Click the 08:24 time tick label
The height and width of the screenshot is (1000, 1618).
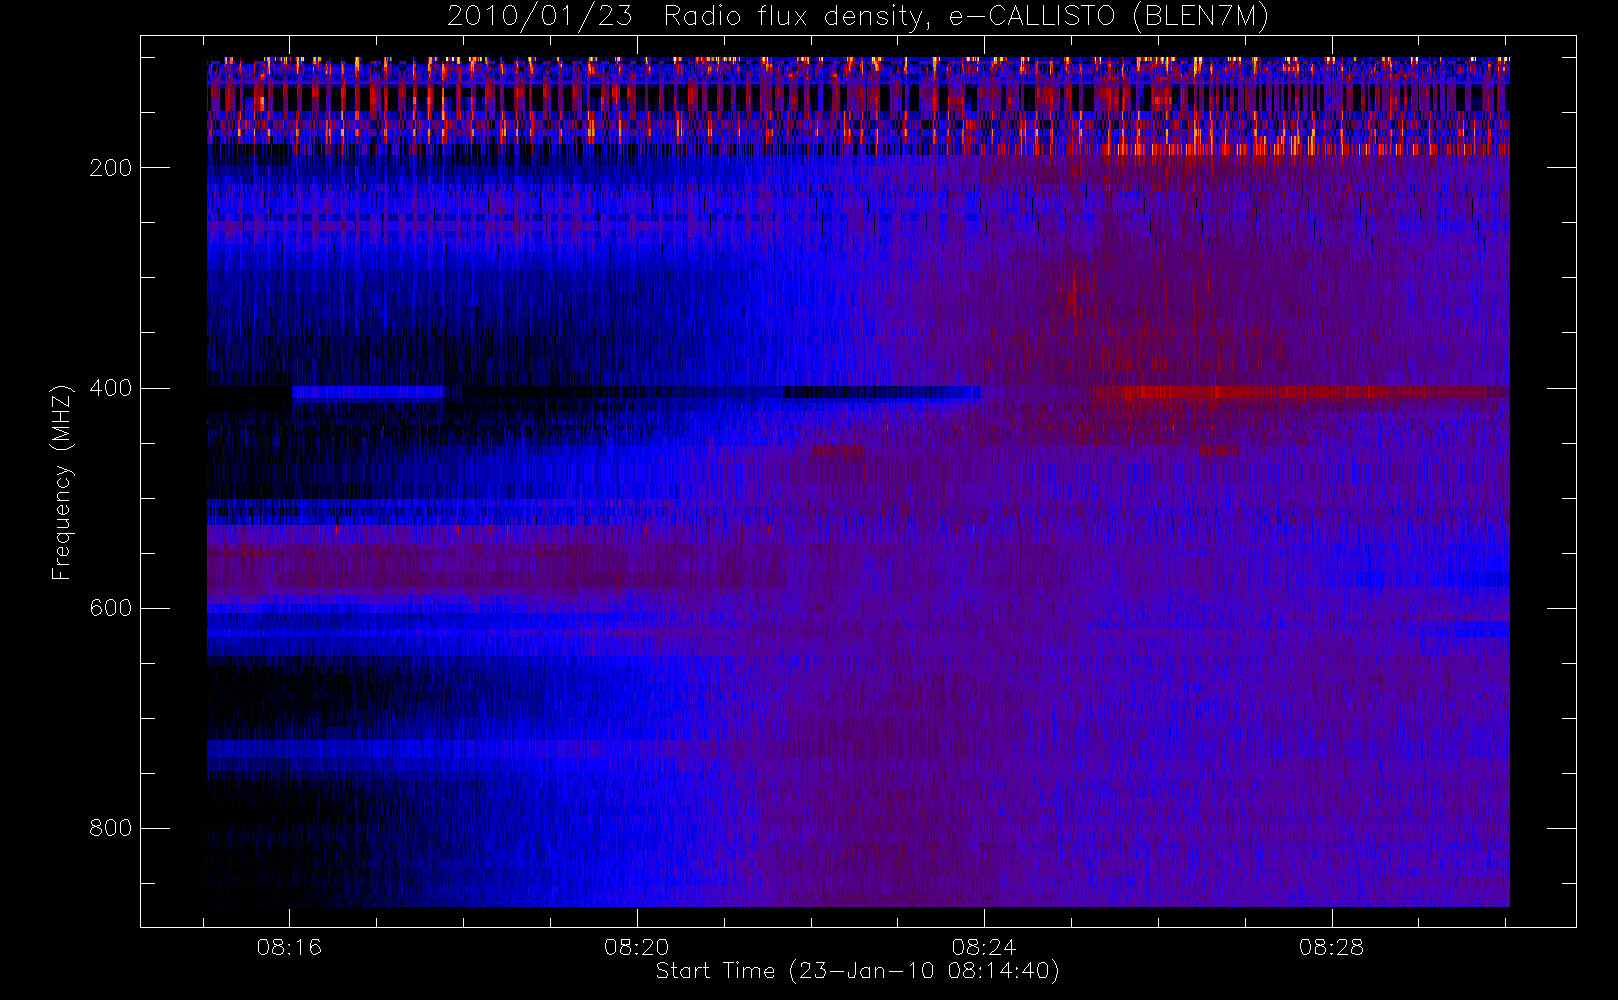pyautogui.click(x=984, y=947)
